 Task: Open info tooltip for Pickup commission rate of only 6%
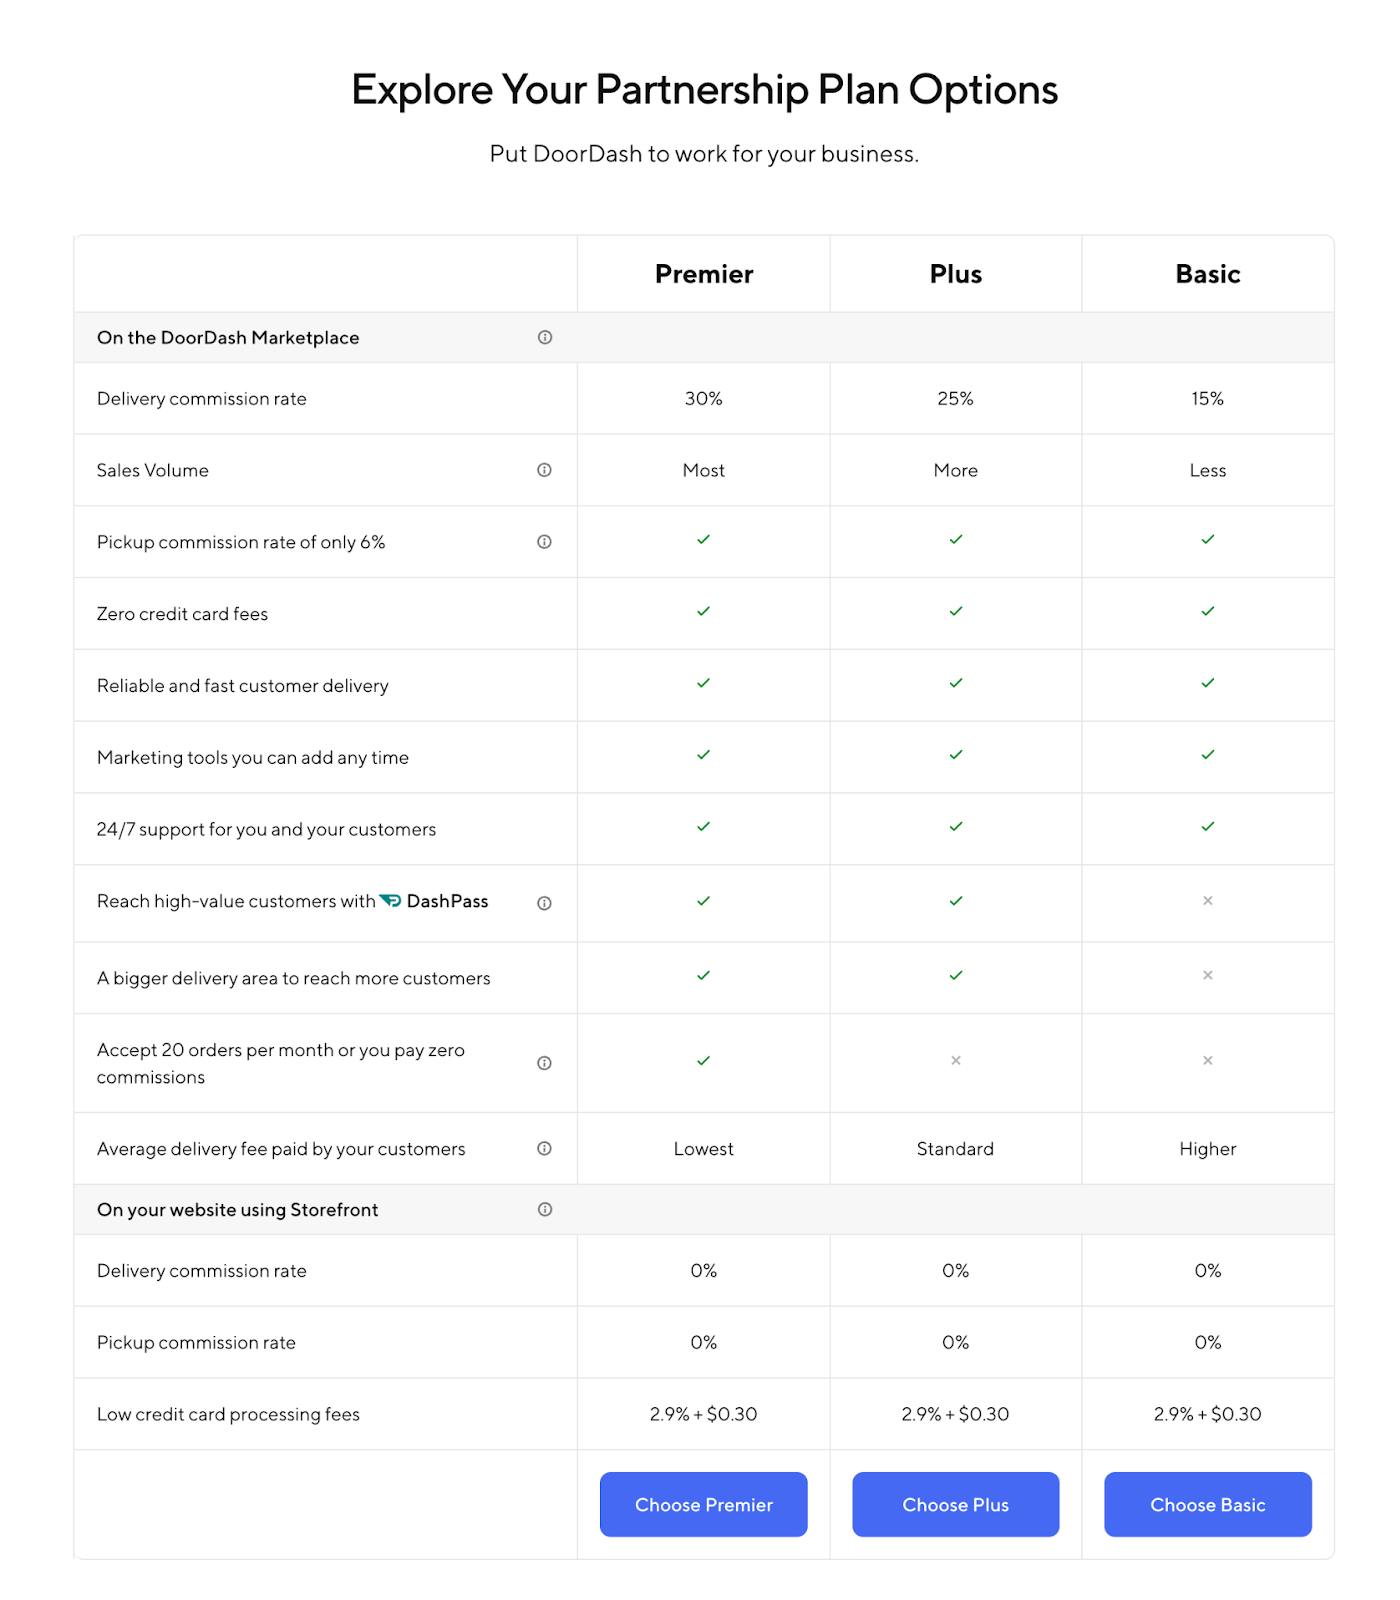point(544,542)
